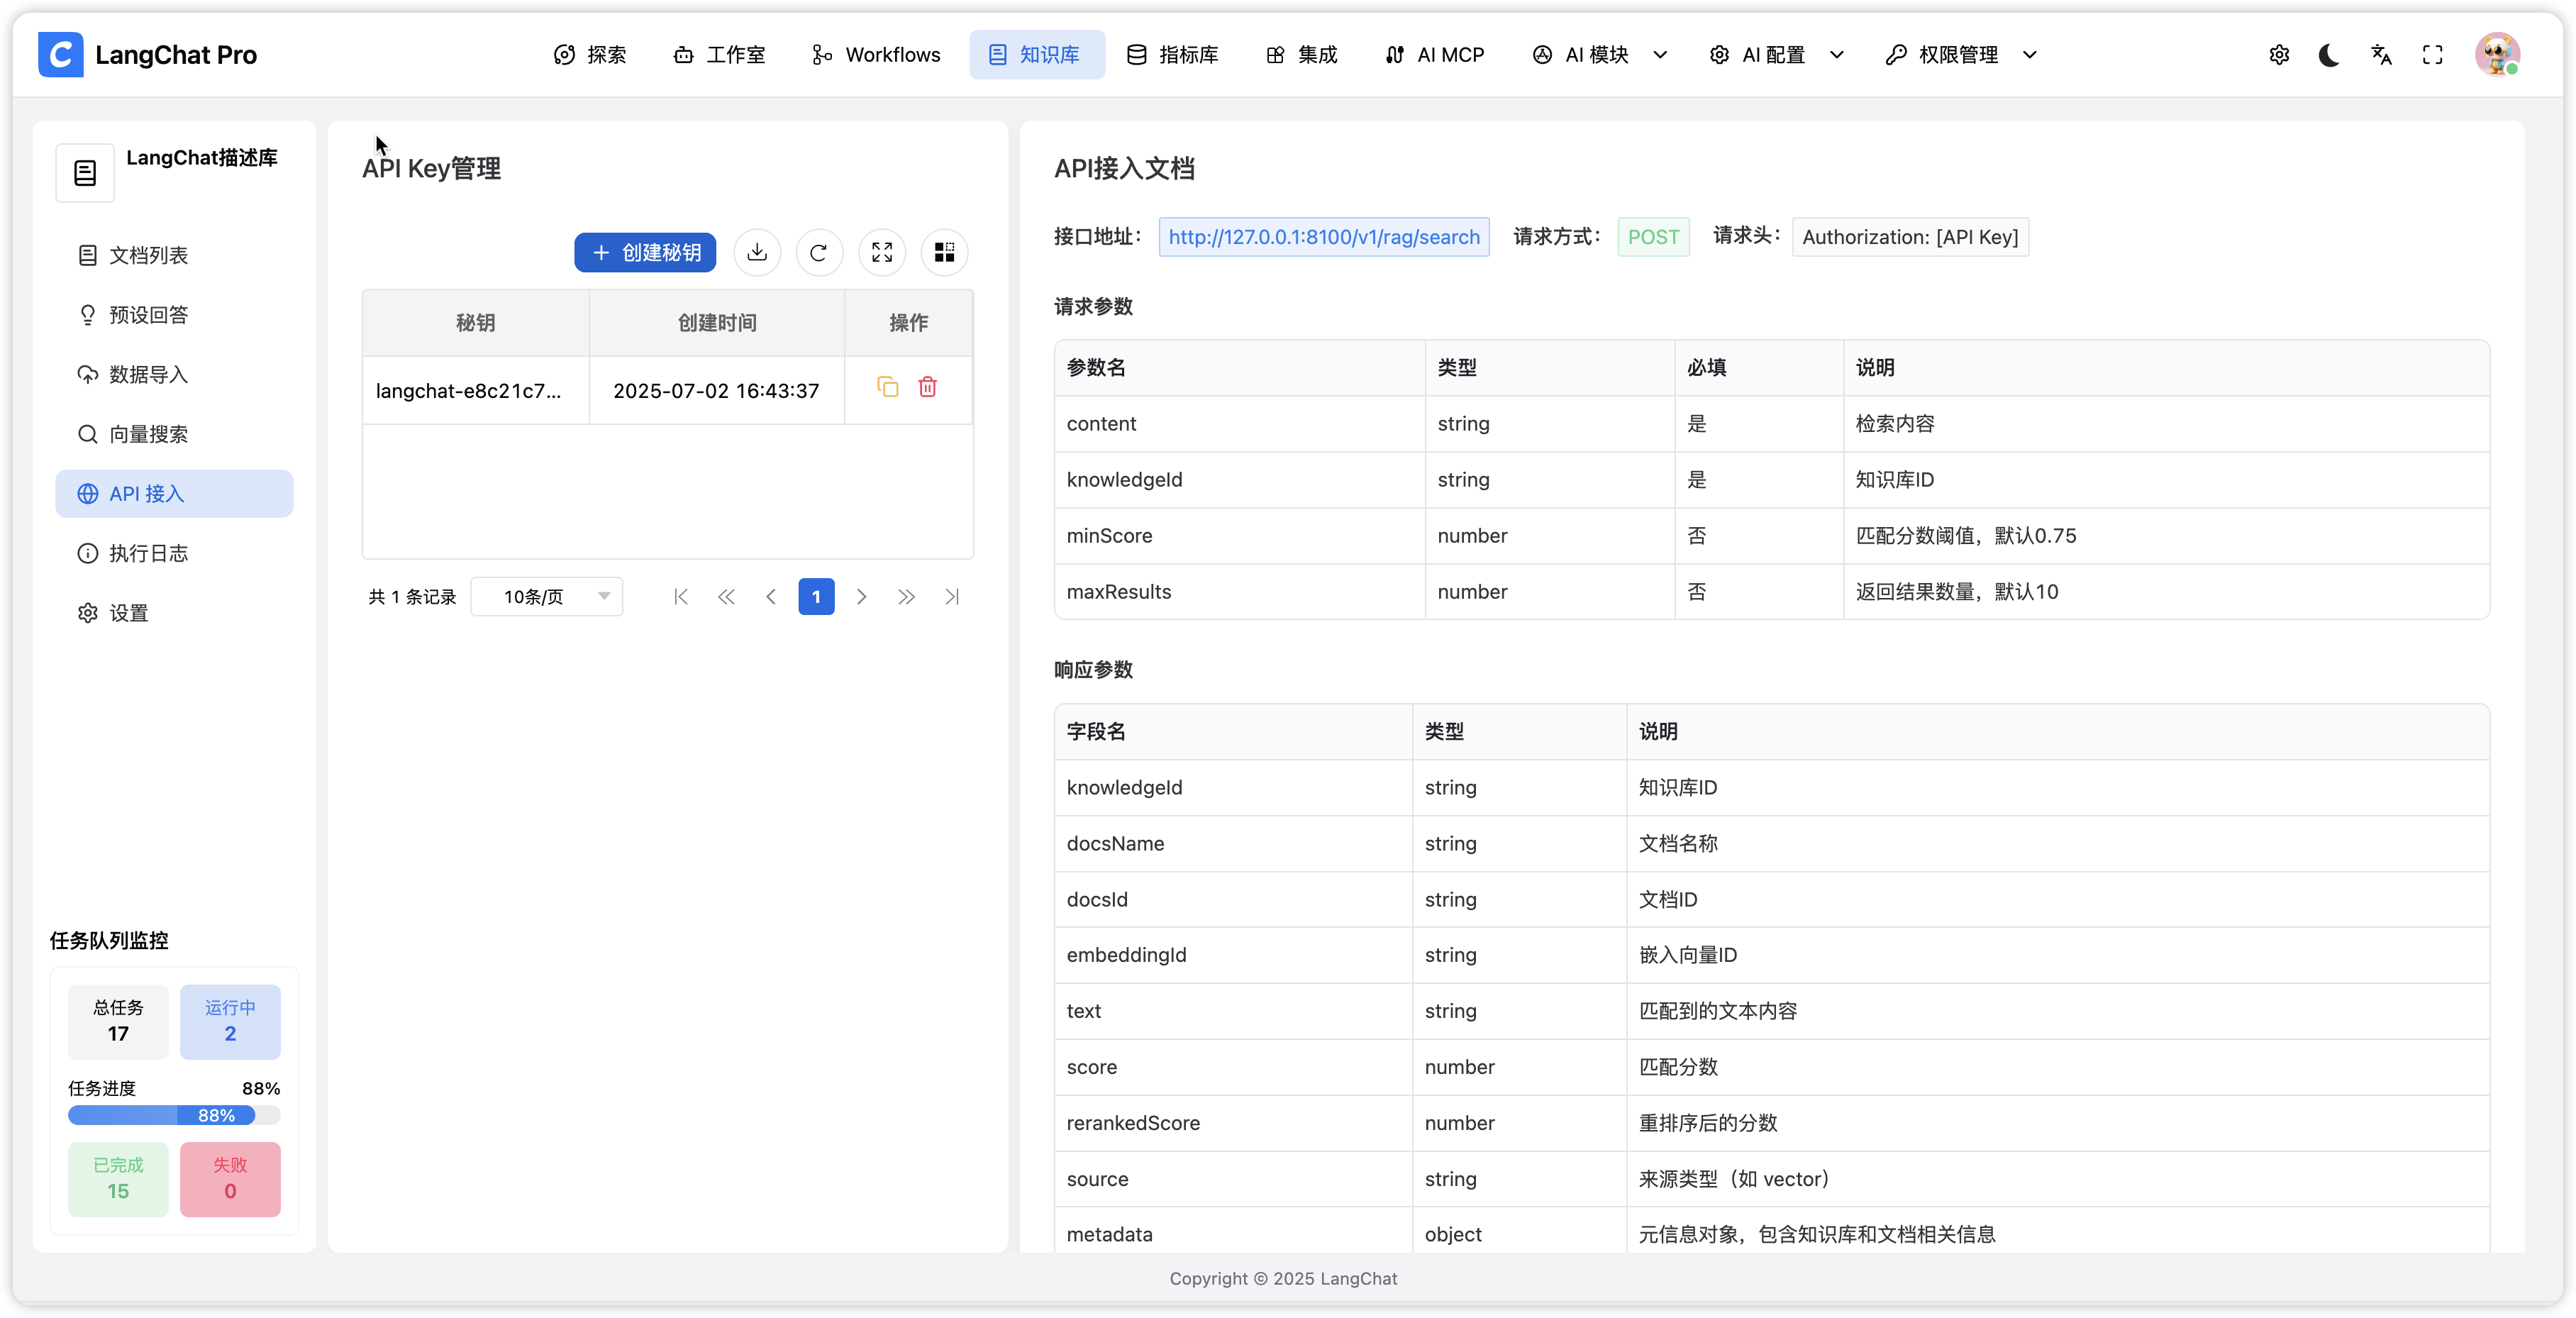This screenshot has height=1318, width=2576.
Task: Copy the langchat API key
Action: [x=887, y=387]
